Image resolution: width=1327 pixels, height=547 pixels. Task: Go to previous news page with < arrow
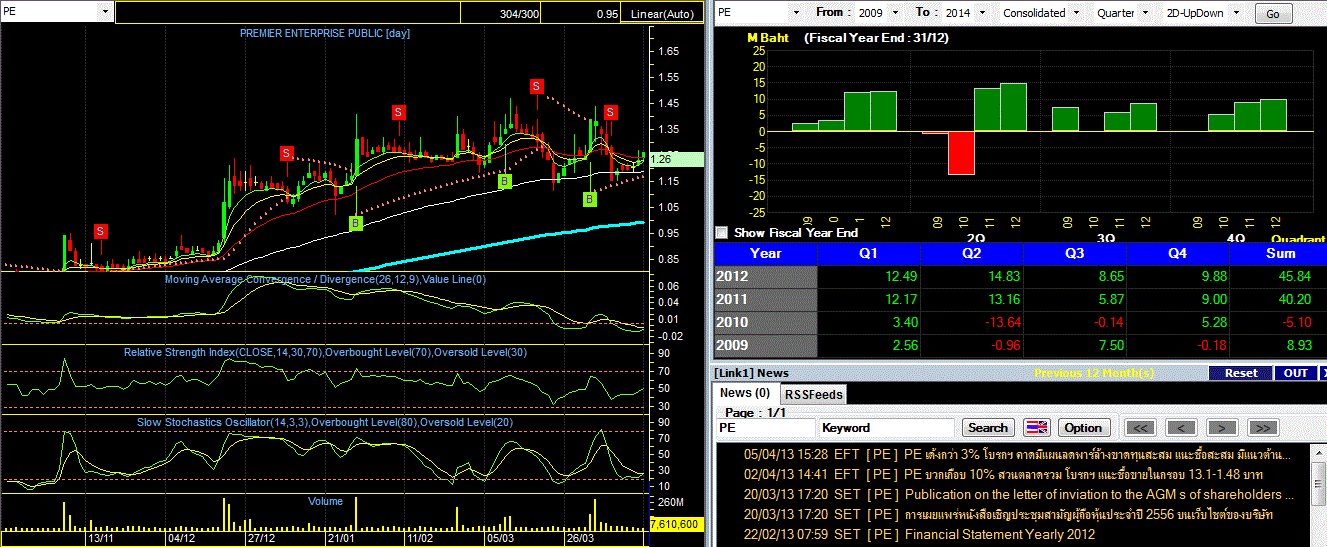[x=1181, y=427]
